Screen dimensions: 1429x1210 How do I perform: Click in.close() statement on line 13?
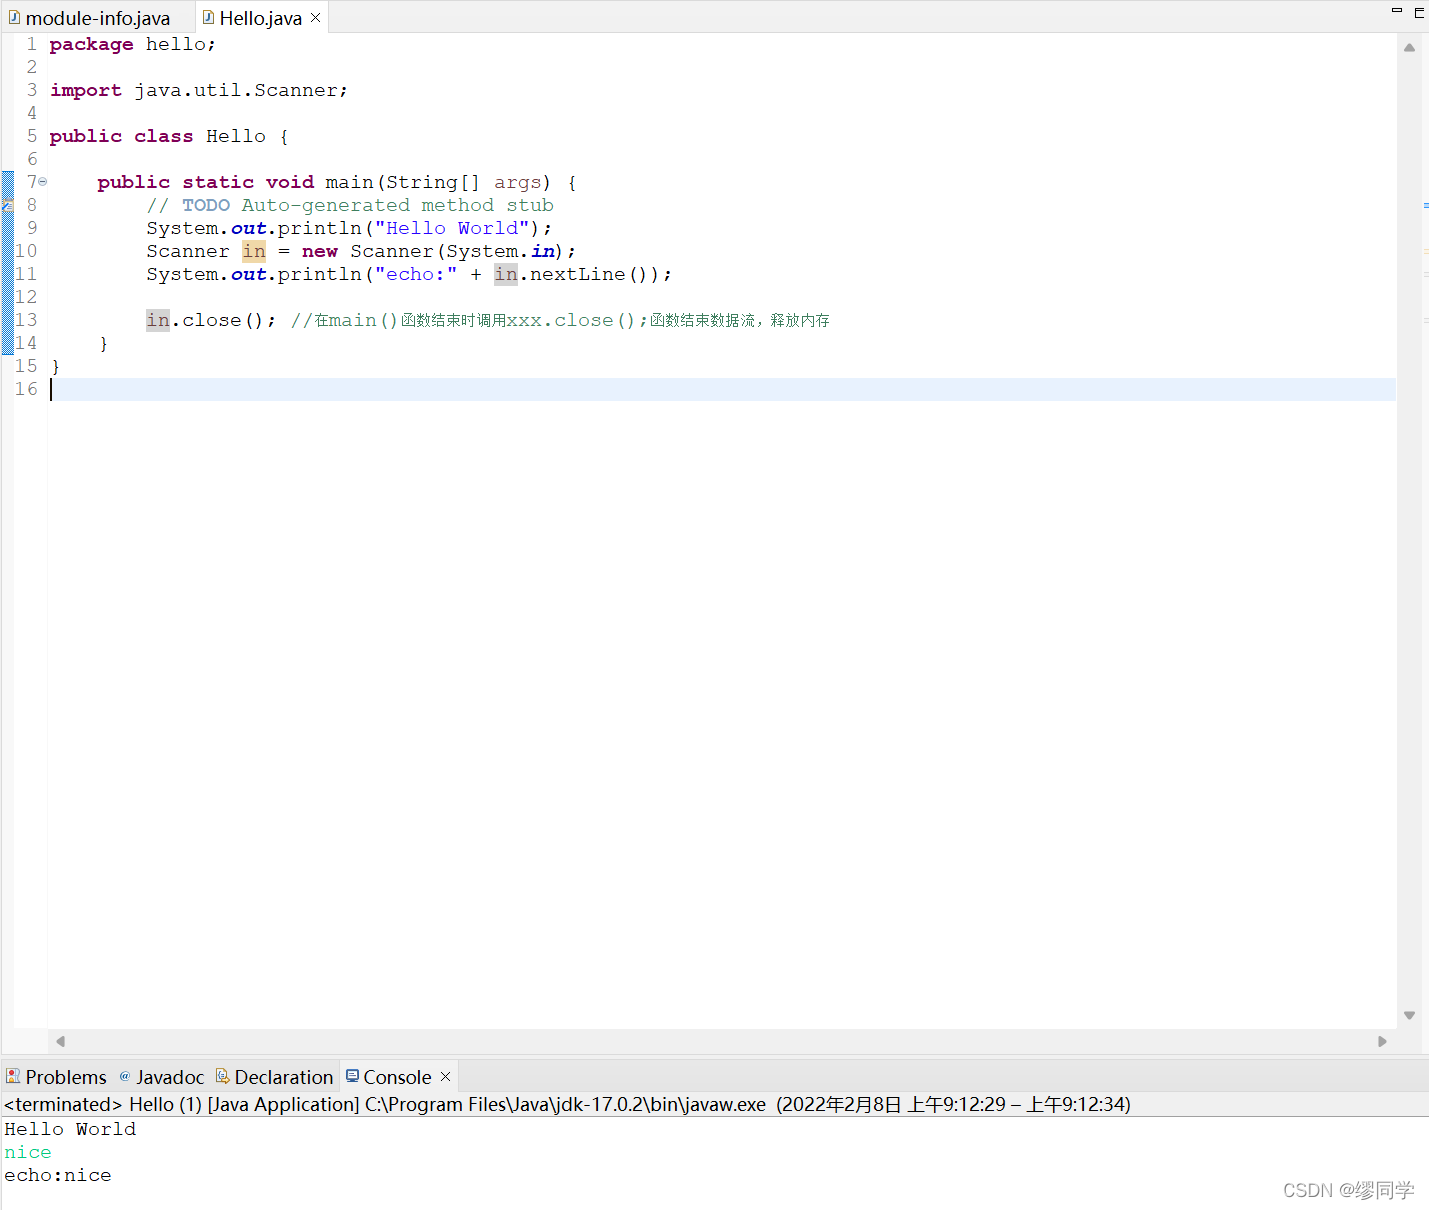[x=211, y=320]
